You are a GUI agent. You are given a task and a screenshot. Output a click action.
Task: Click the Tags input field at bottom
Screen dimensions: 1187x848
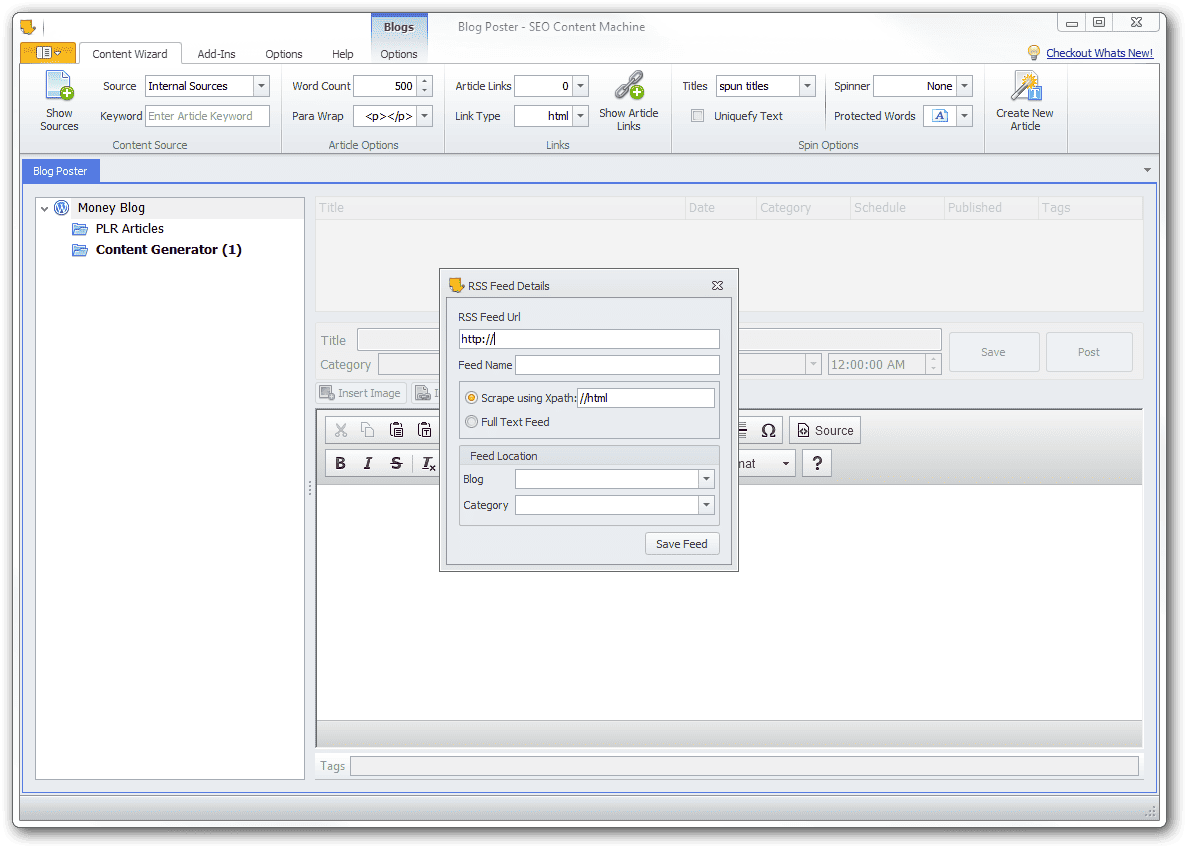[x=744, y=765]
